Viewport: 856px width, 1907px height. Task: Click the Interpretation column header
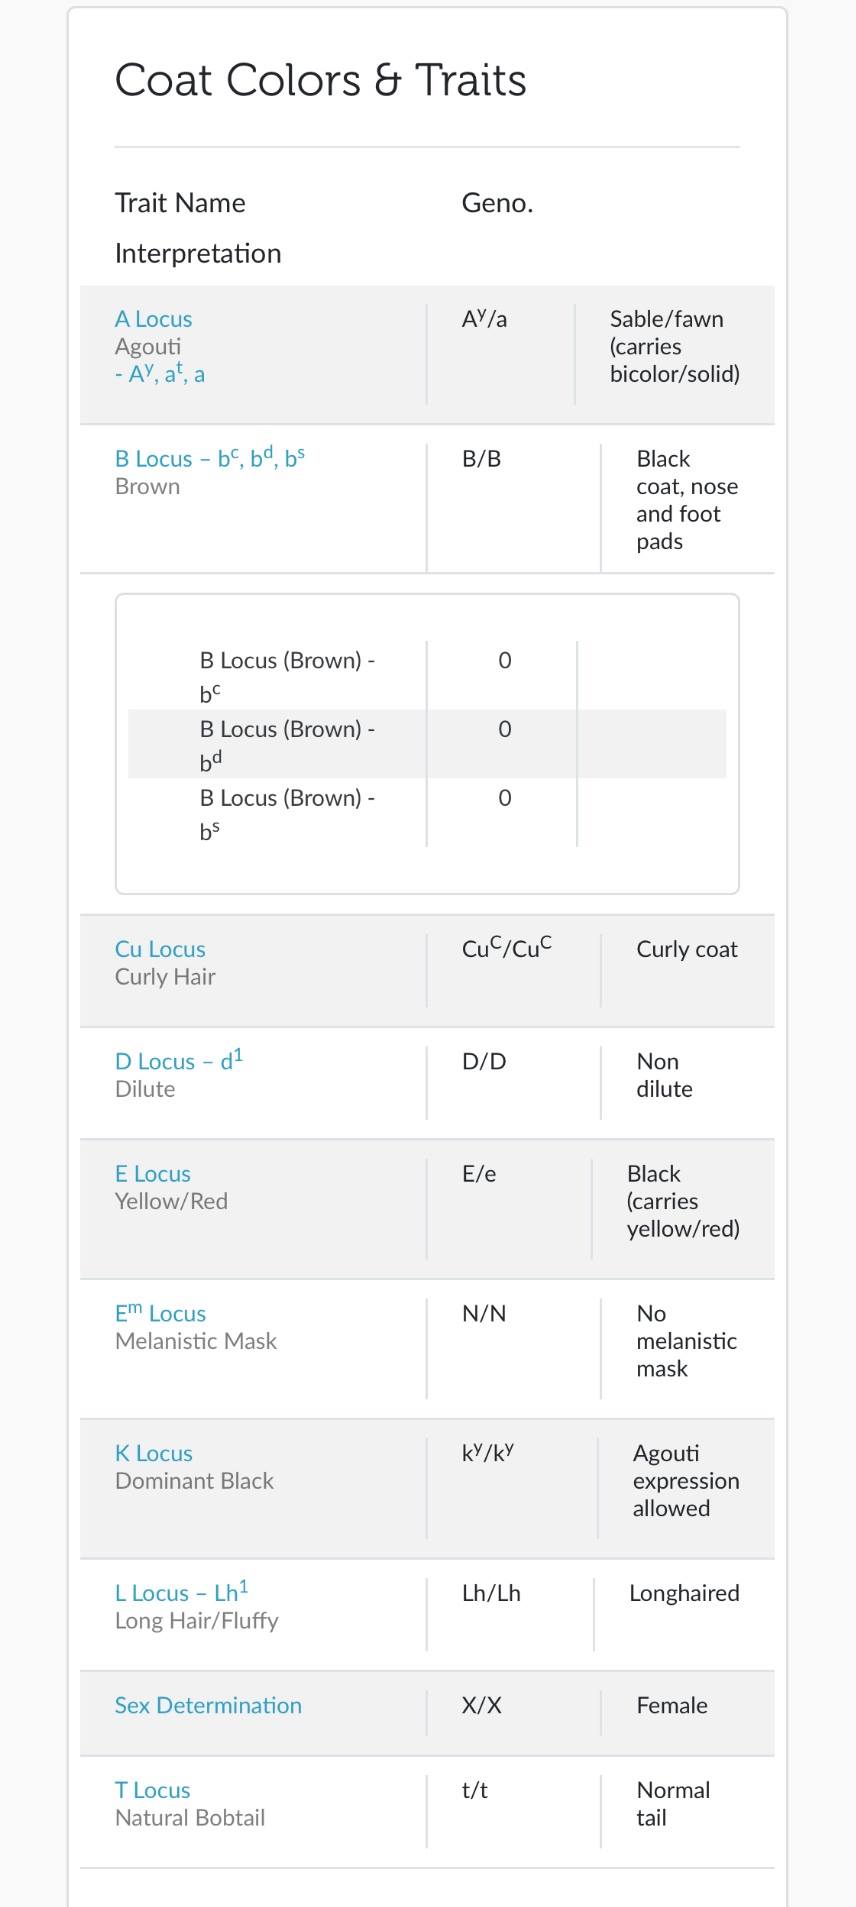coord(198,253)
